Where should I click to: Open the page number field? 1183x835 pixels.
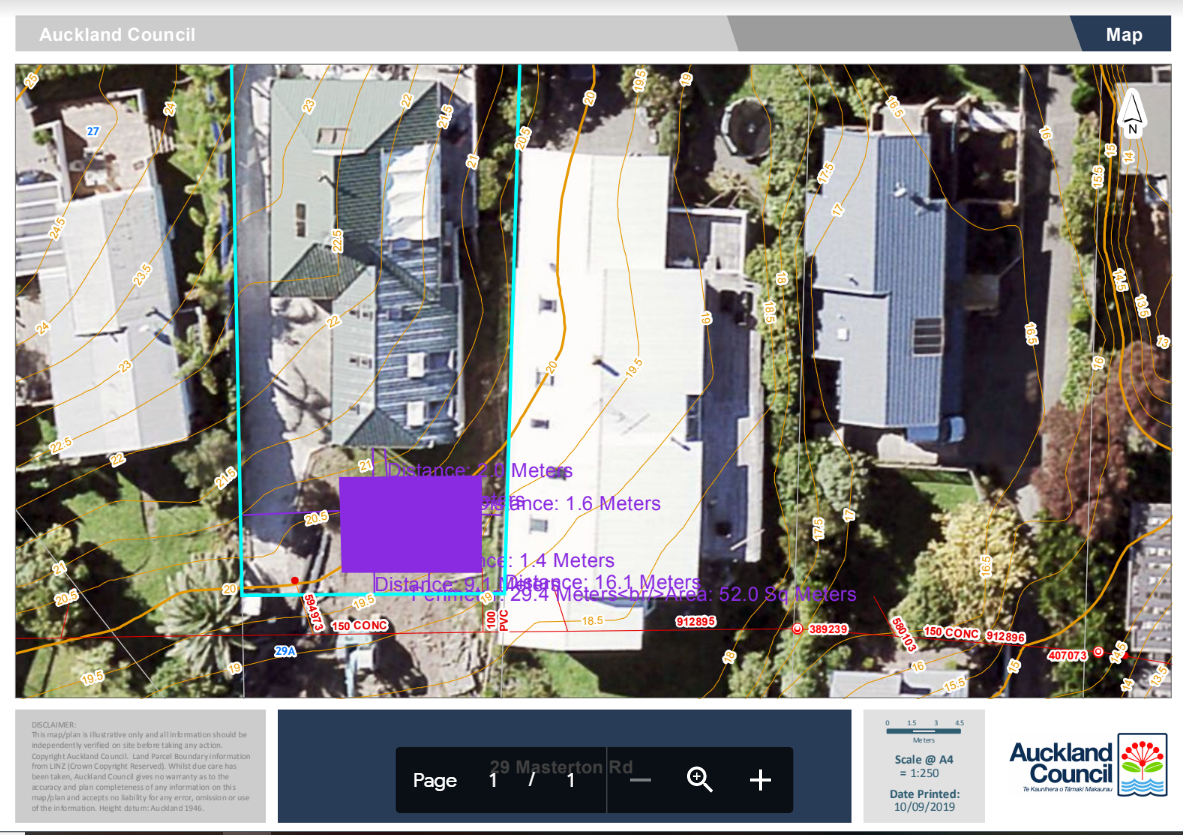pyautogui.click(x=491, y=780)
